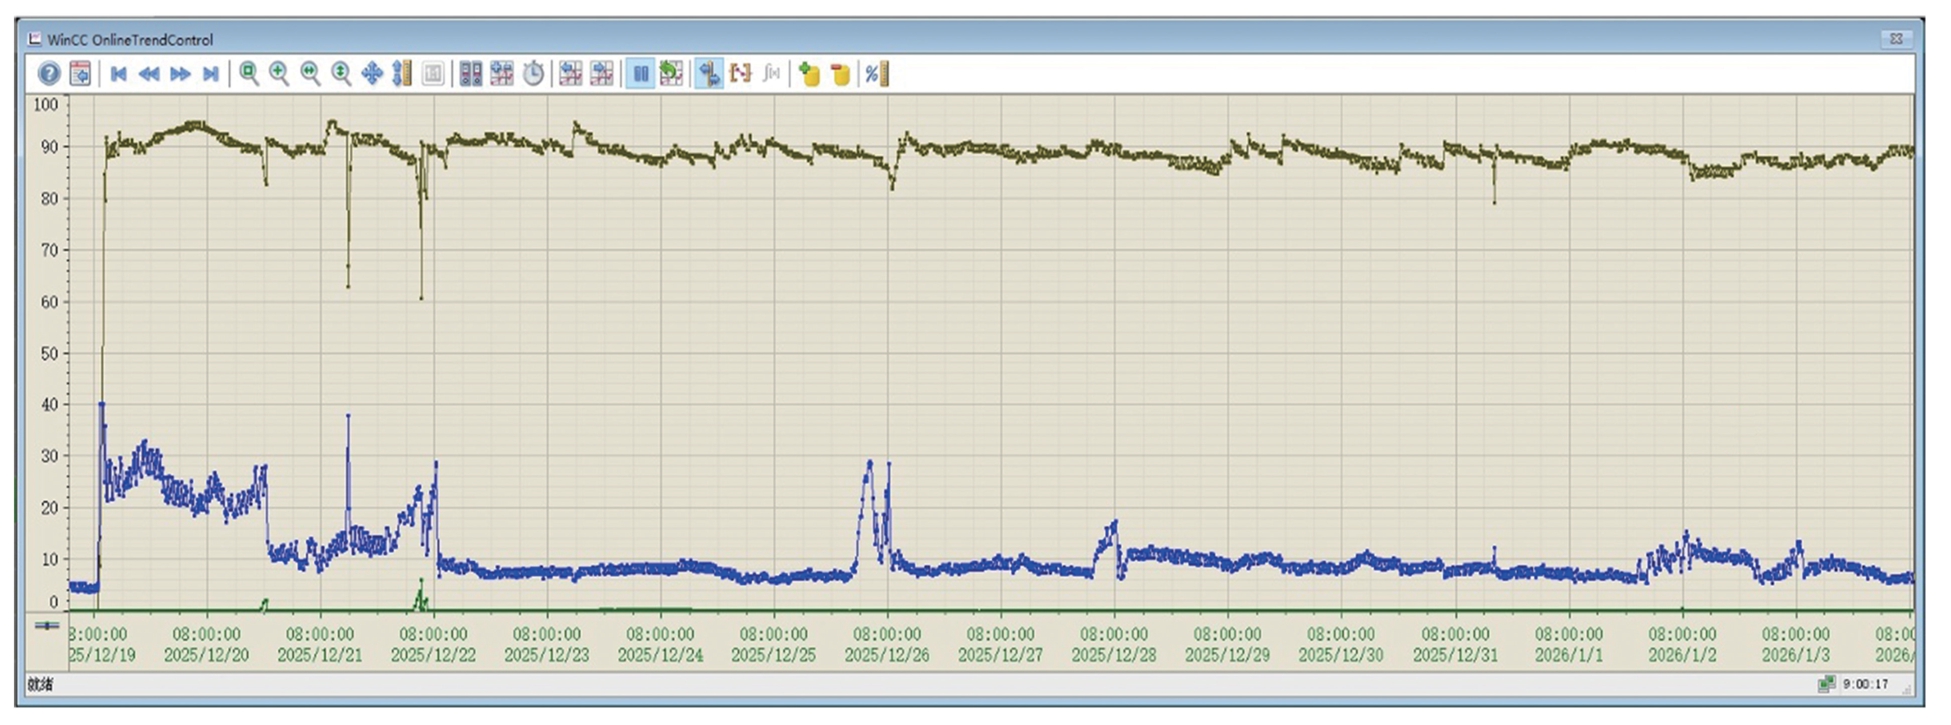The width and height of the screenshot is (1951, 725).
Task: Click the 2025/12/31 time axis label
Action: (x=1456, y=655)
